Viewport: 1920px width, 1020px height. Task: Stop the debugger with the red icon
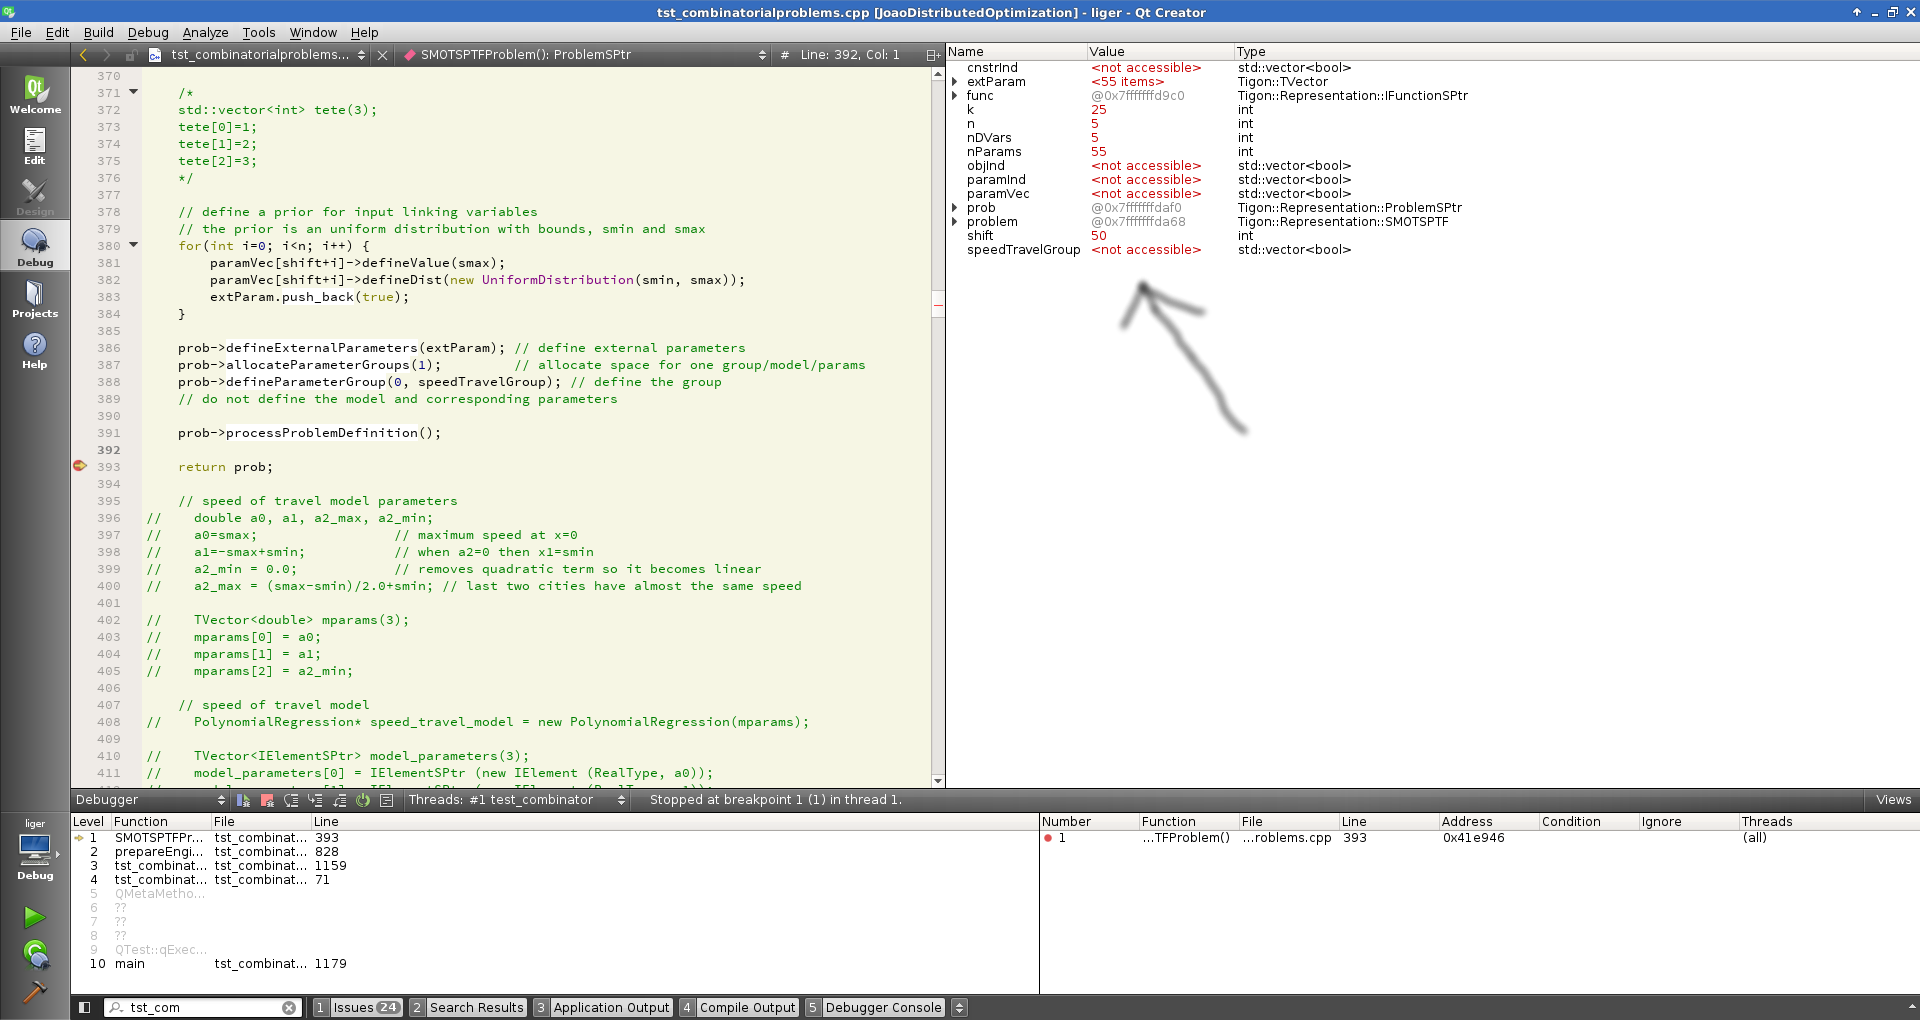(x=267, y=800)
